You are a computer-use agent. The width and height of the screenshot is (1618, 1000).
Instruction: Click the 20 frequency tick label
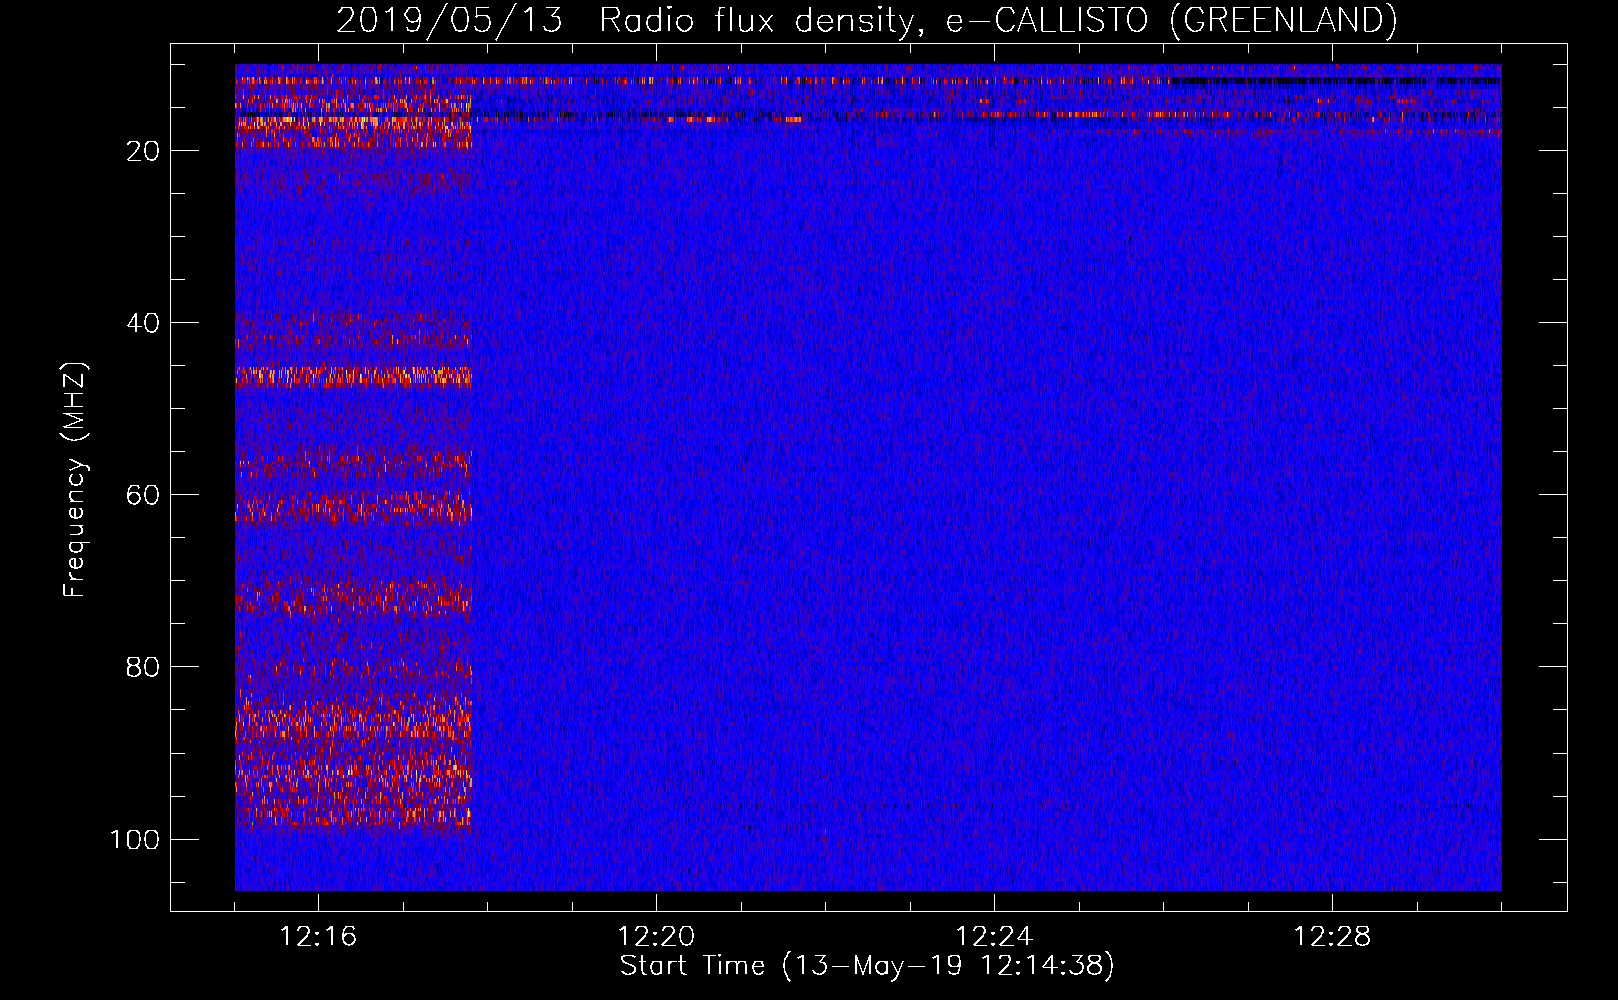pyautogui.click(x=143, y=151)
